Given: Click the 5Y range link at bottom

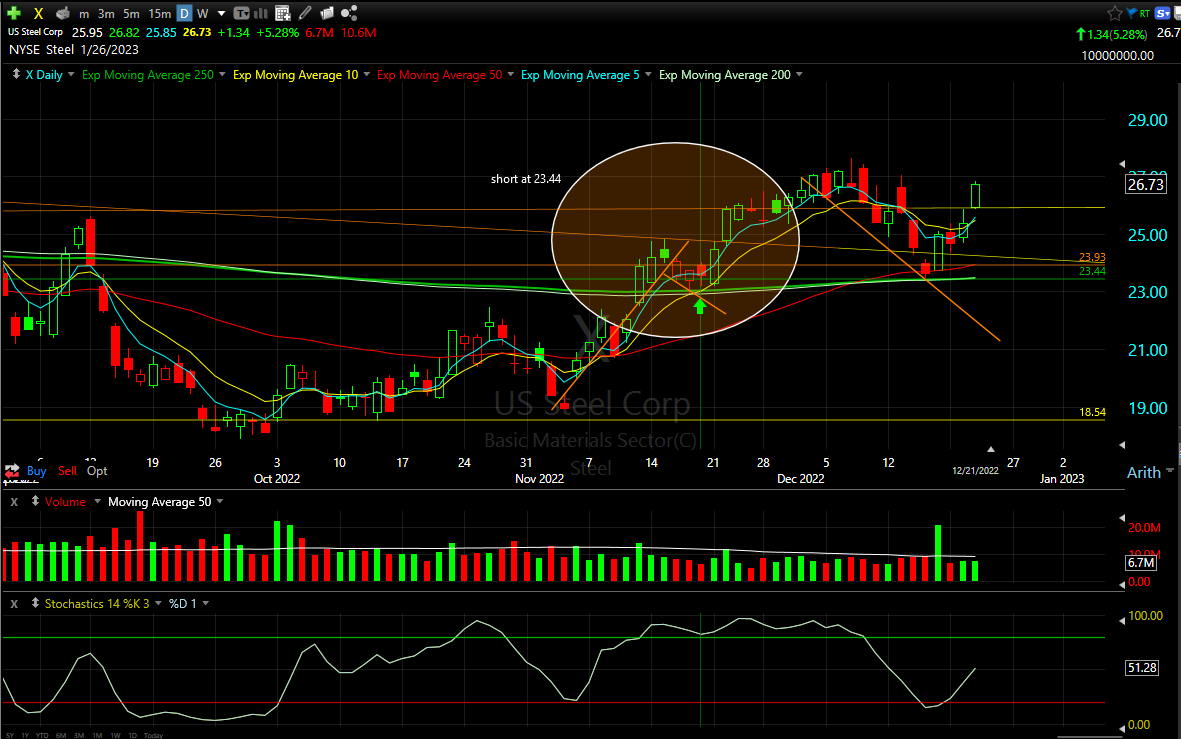Looking at the screenshot, I should coord(10,735).
